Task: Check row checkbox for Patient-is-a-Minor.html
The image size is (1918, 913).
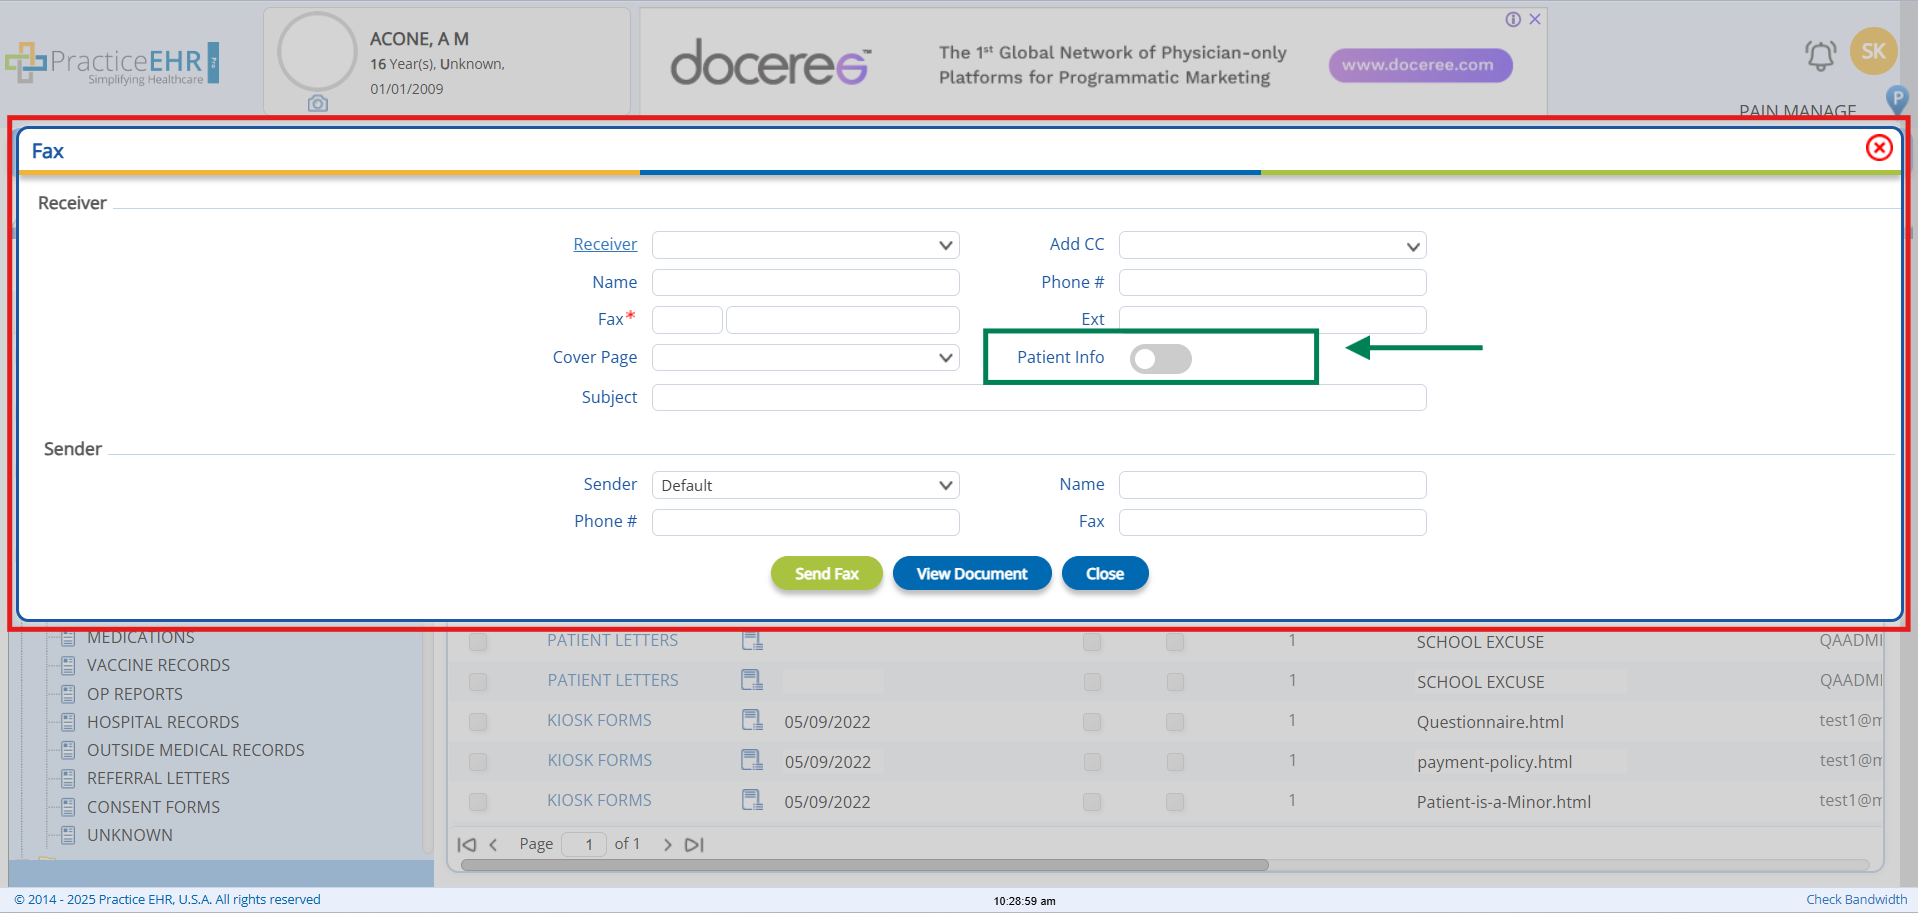Action: tap(478, 802)
